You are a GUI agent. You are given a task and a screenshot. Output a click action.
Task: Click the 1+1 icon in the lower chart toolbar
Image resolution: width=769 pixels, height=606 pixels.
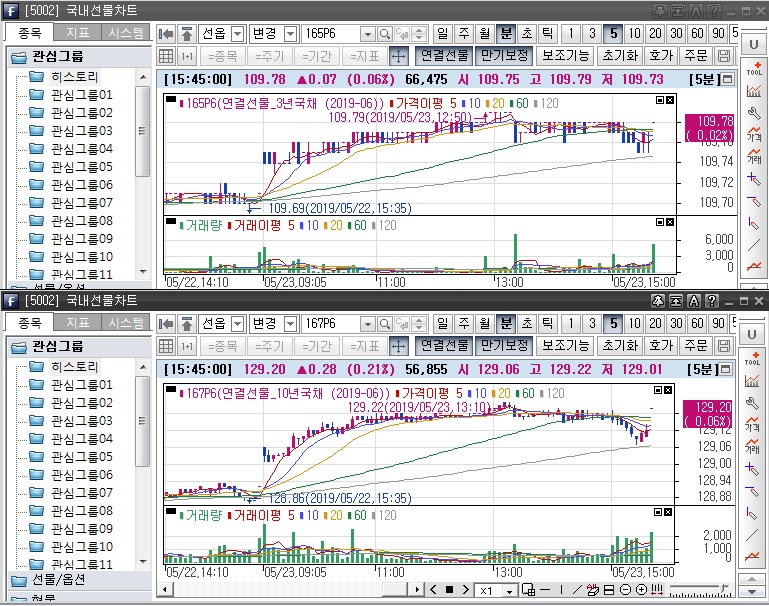point(187,345)
